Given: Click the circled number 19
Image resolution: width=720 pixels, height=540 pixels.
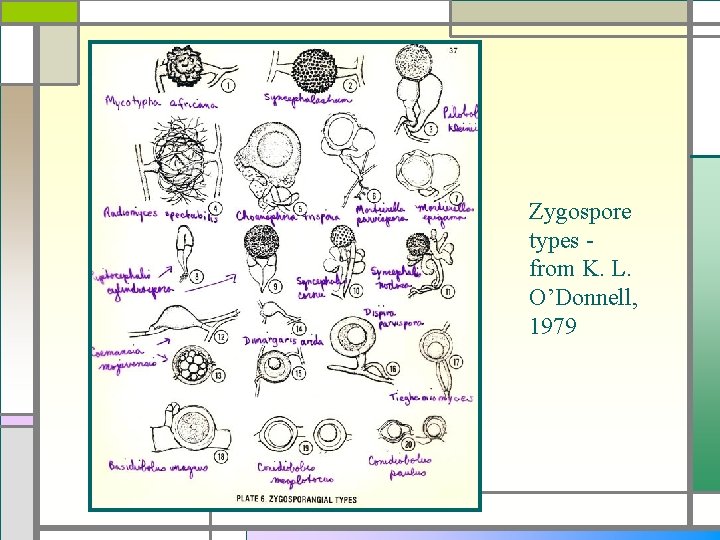Looking at the screenshot, I should pos(305,448).
